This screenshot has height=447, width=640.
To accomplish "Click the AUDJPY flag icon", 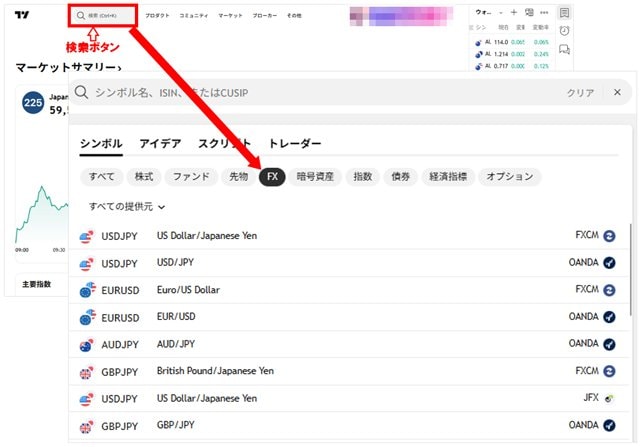I will (x=87, y=345).
